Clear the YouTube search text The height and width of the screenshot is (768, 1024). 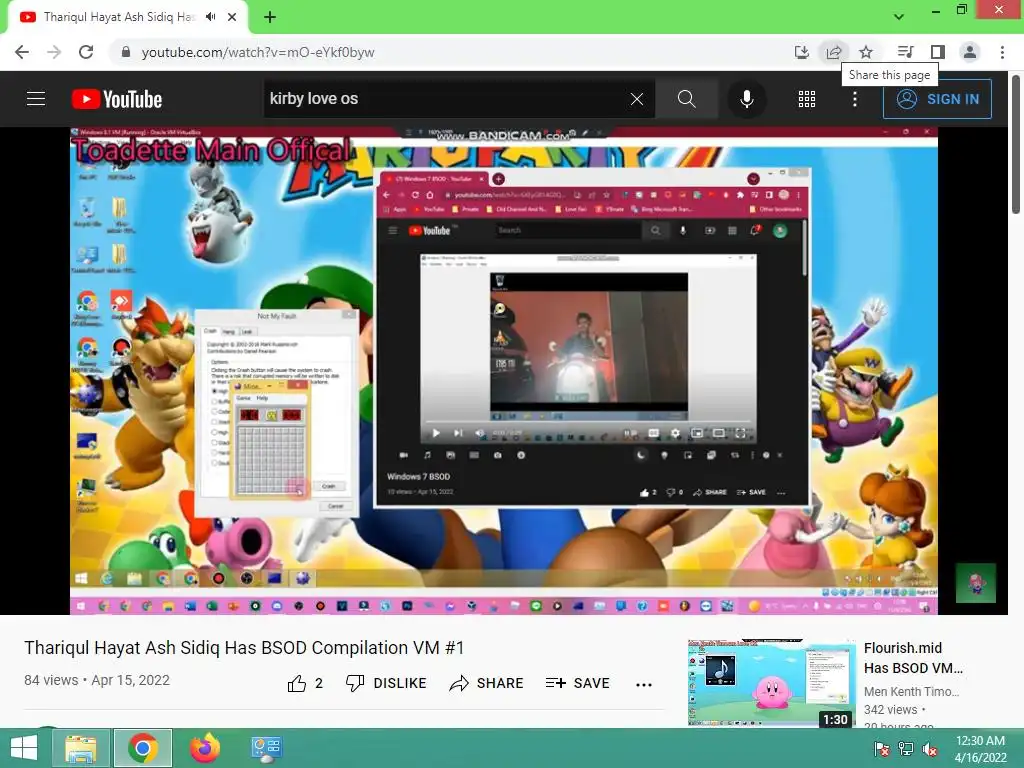pos(637,99)
